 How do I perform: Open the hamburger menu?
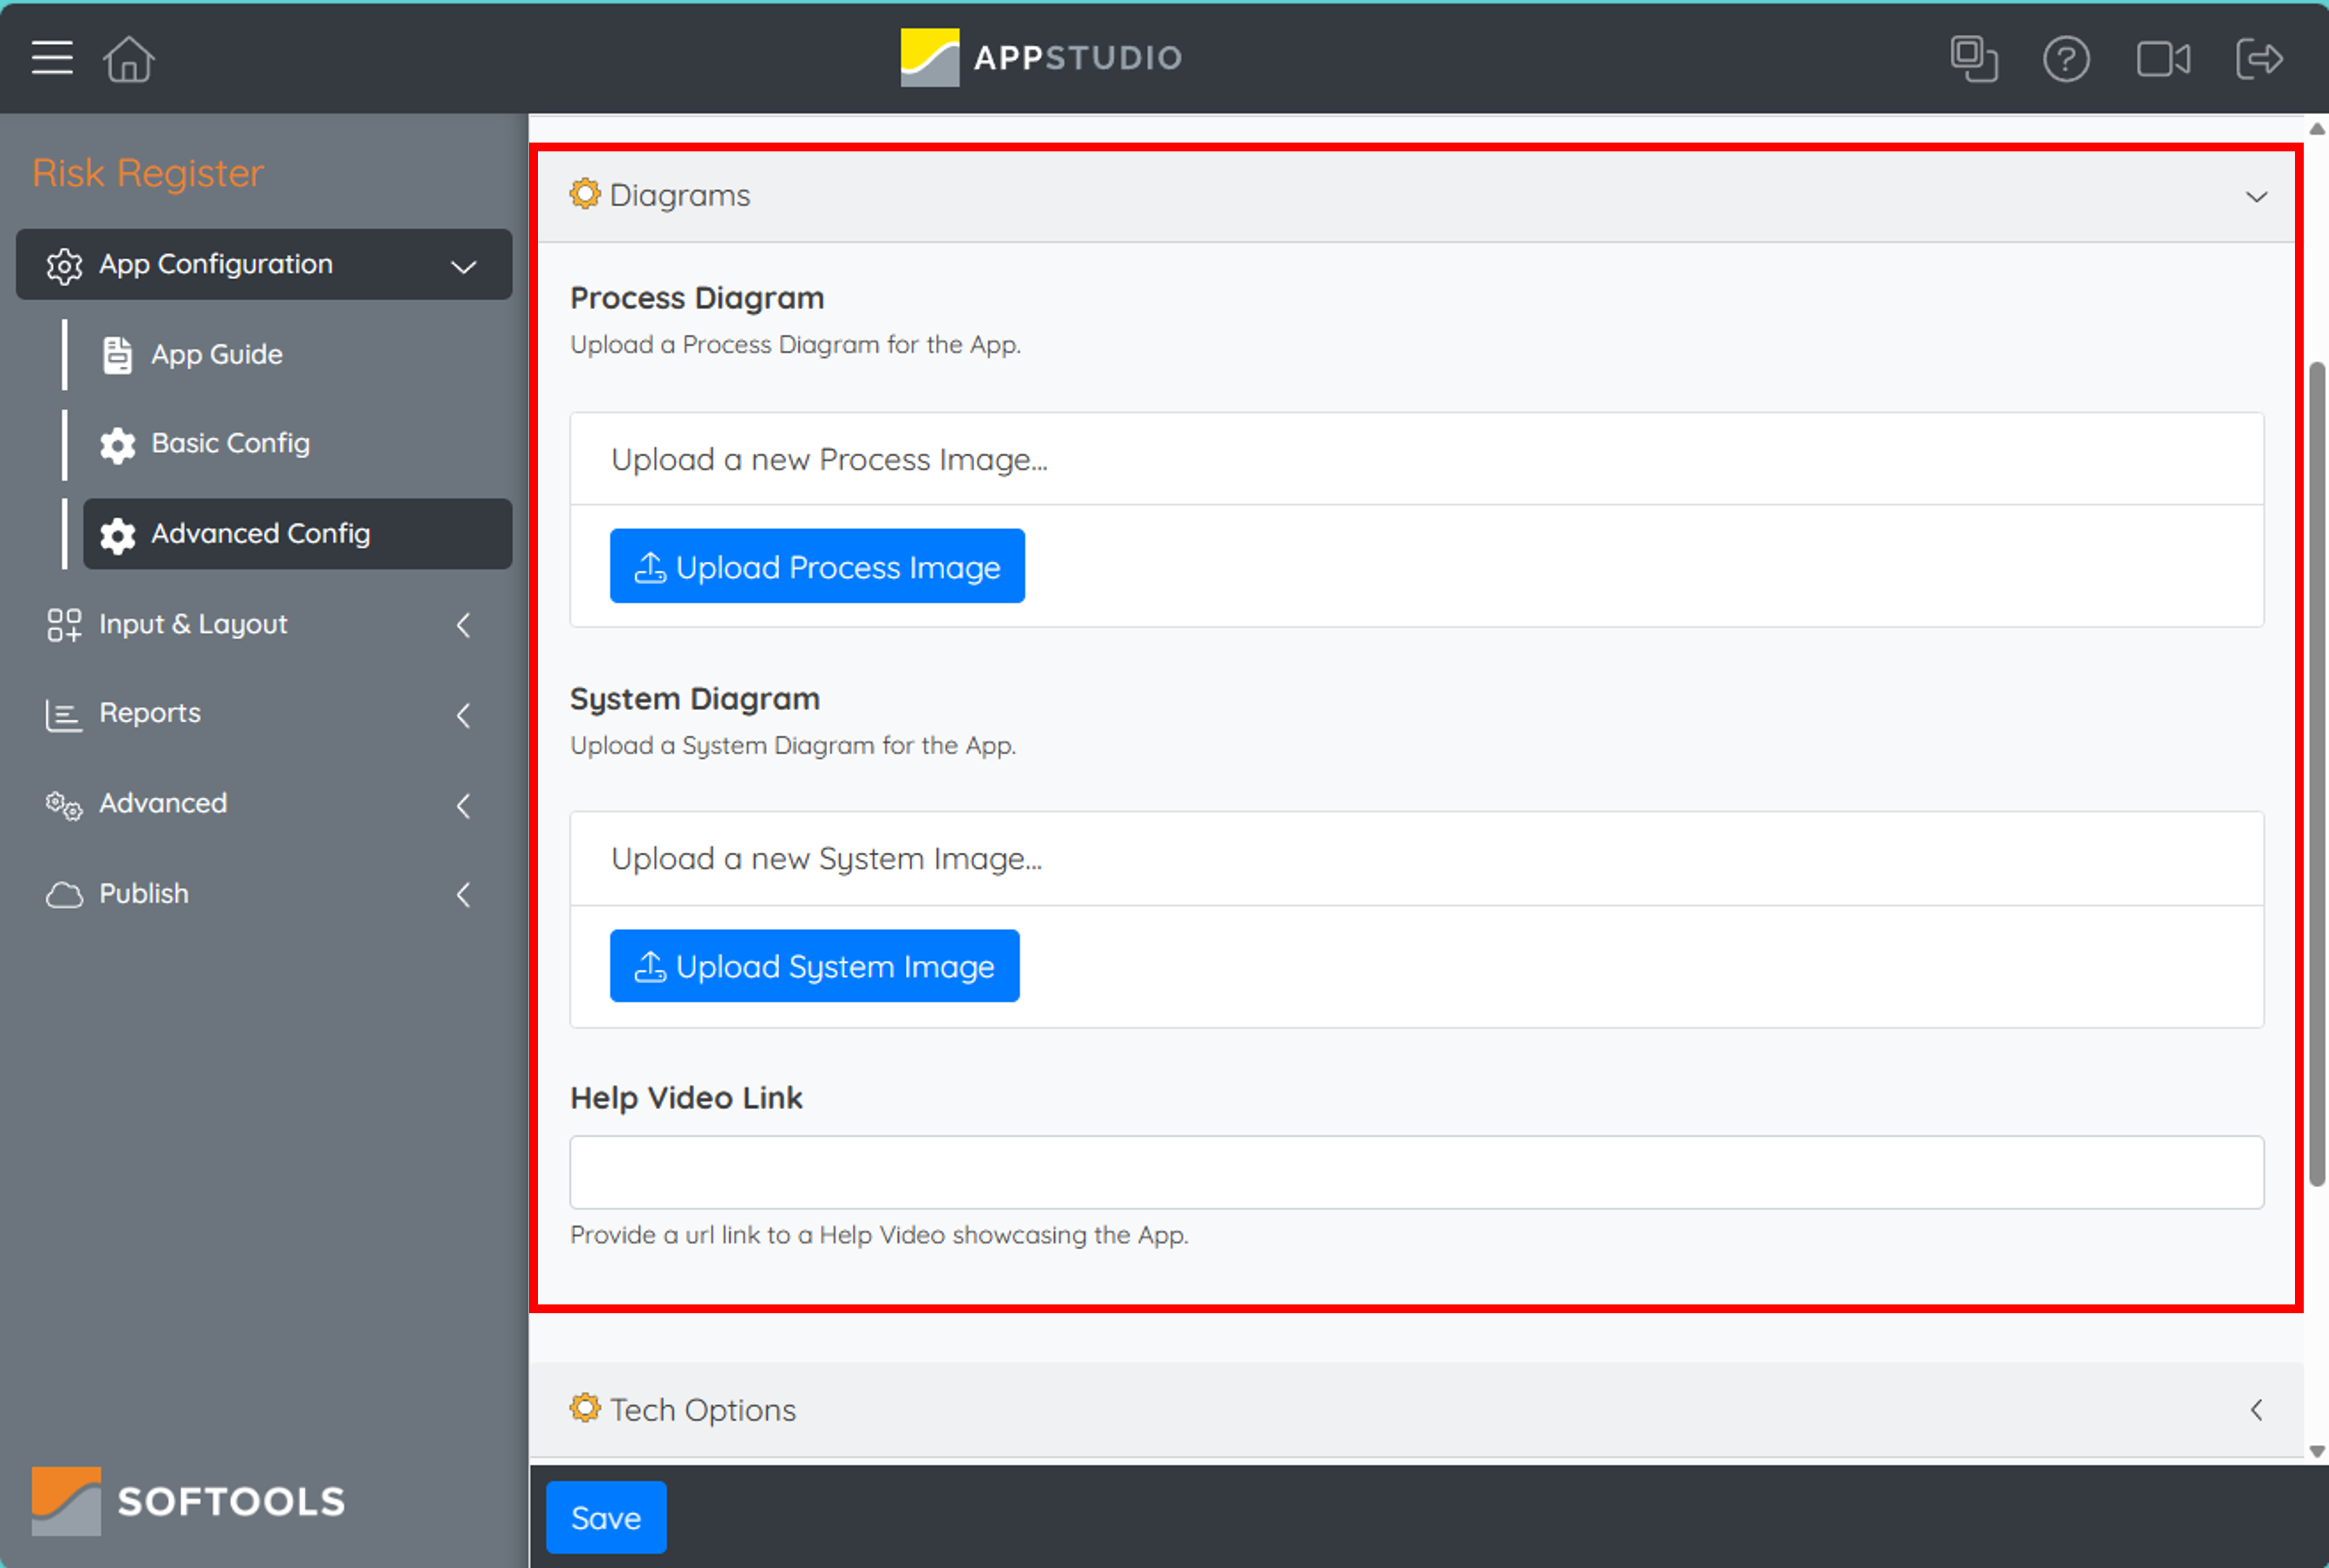tap(51, 58)
